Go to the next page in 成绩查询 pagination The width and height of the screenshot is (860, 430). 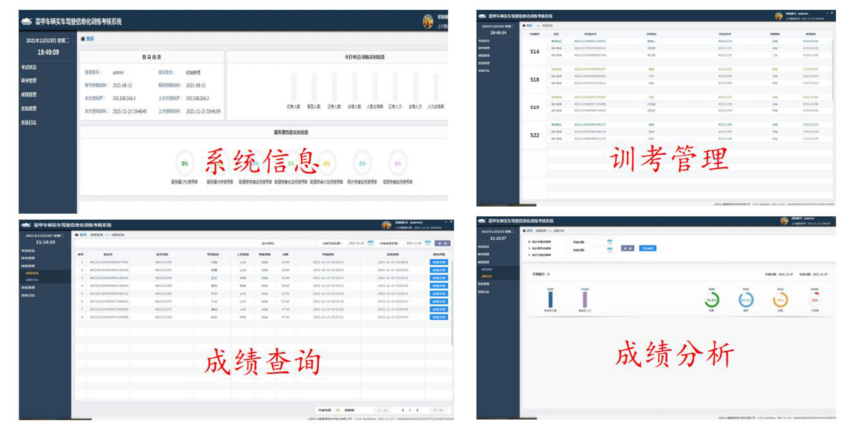tap(438, 410)
